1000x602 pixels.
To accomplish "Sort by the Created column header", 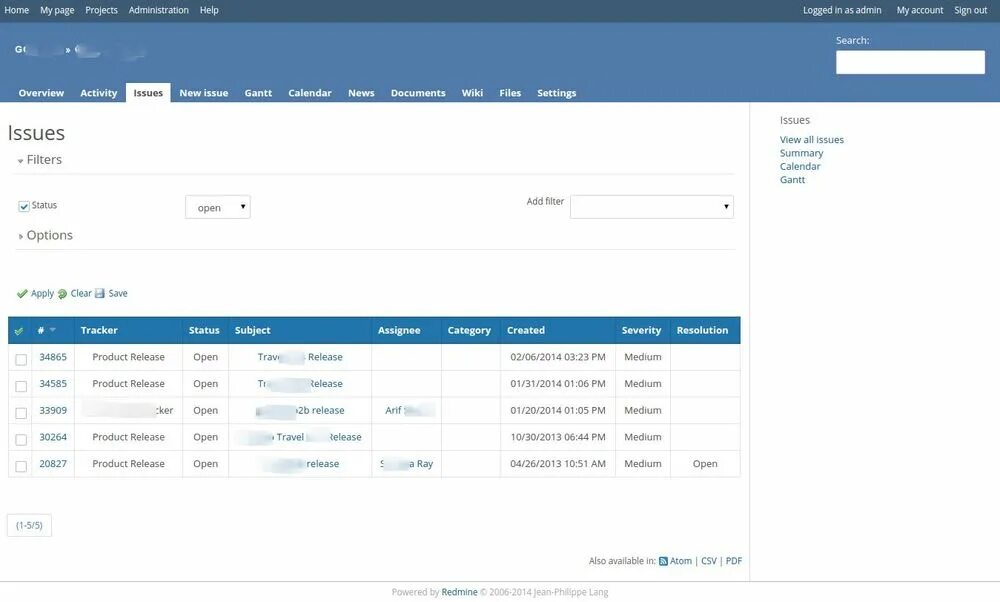I will (x=526, y=330).
